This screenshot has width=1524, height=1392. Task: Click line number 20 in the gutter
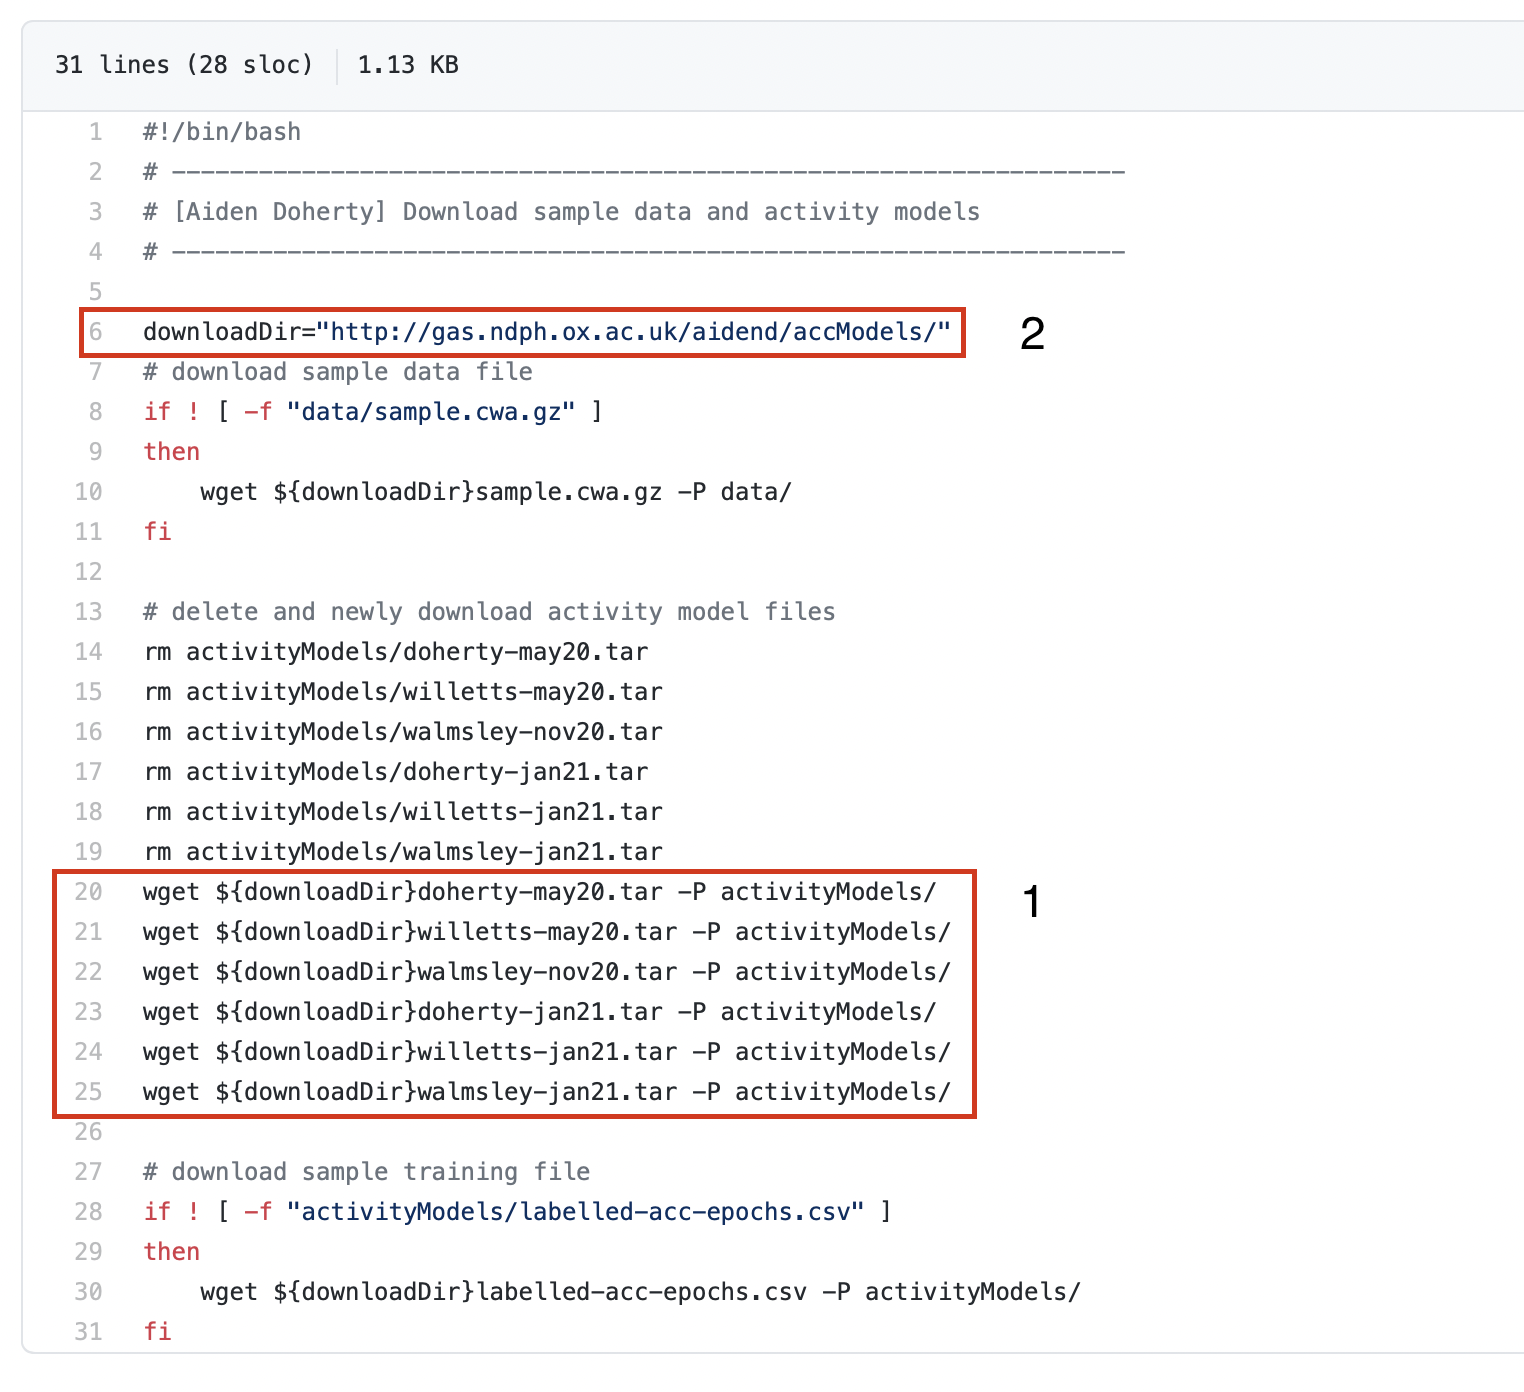pyautogui.click(x=88, y=892)
